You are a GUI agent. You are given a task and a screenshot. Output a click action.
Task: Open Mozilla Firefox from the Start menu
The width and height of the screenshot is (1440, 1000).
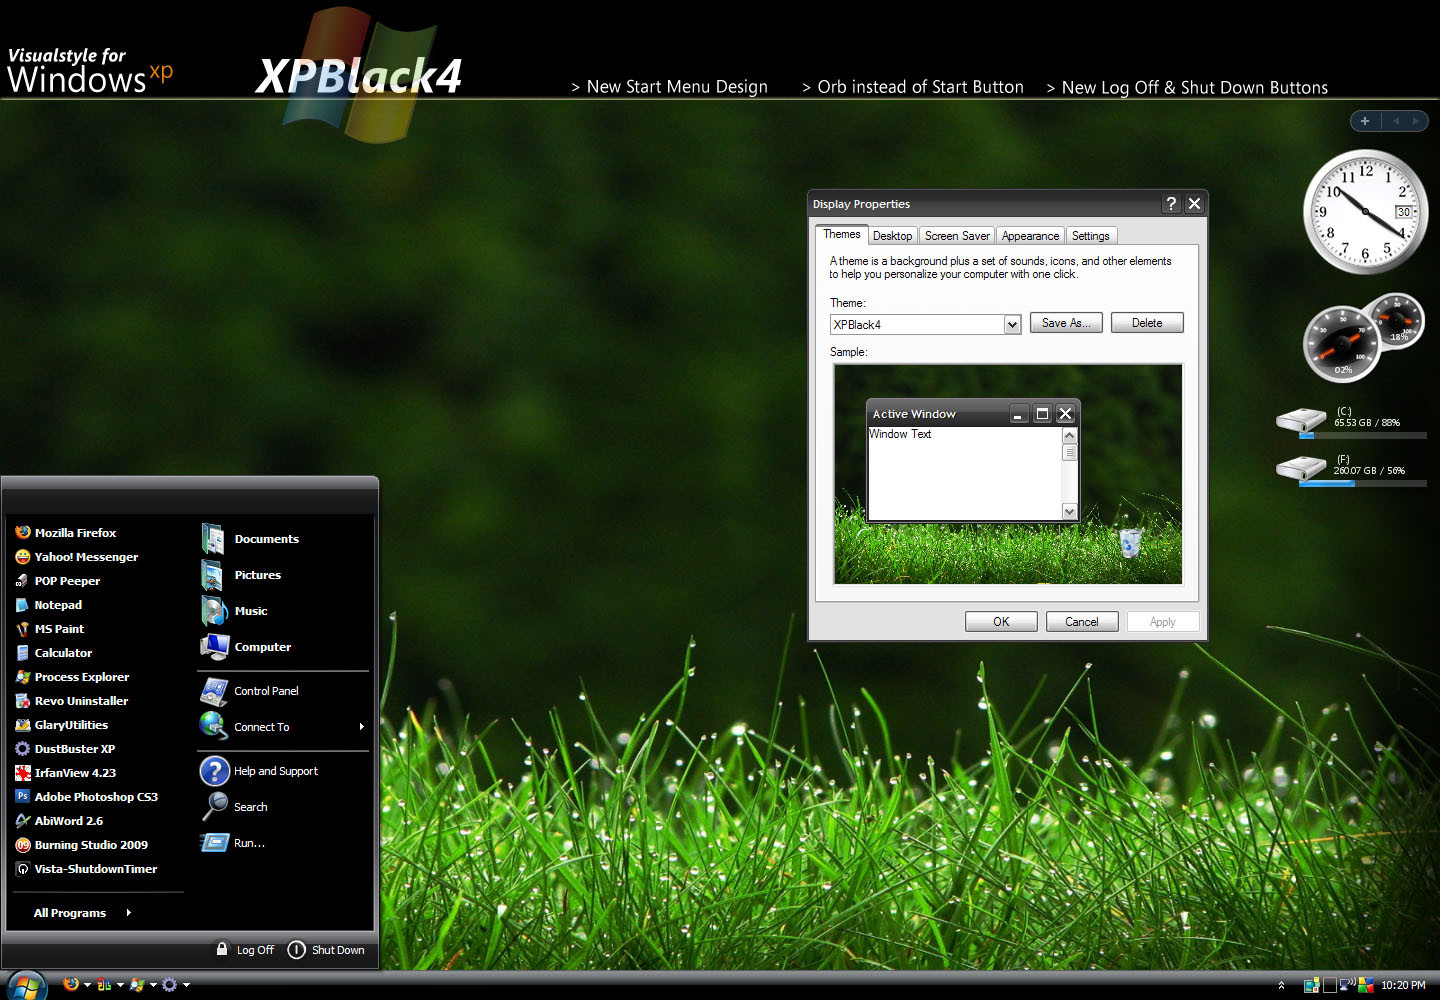(66, 533)
